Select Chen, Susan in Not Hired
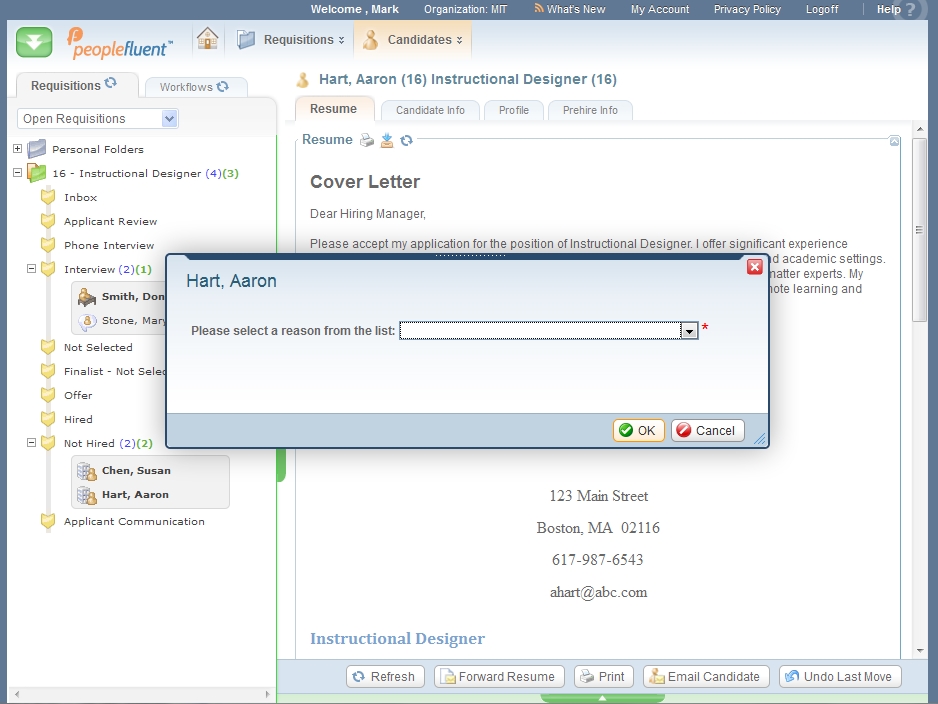The height and width of the screenshot is (704, 938). (x=135, y=470)
